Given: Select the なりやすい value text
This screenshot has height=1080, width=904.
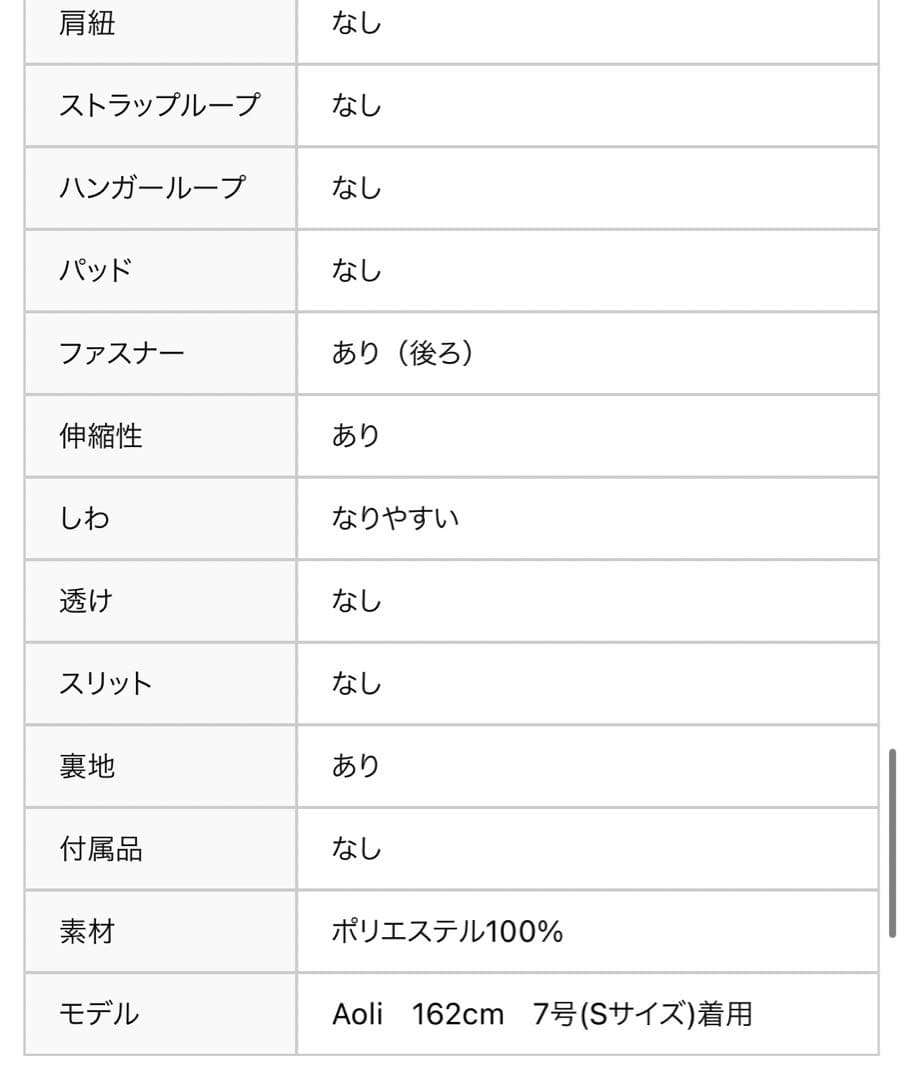Looking at the screenshot, I should tap(396, 518).
